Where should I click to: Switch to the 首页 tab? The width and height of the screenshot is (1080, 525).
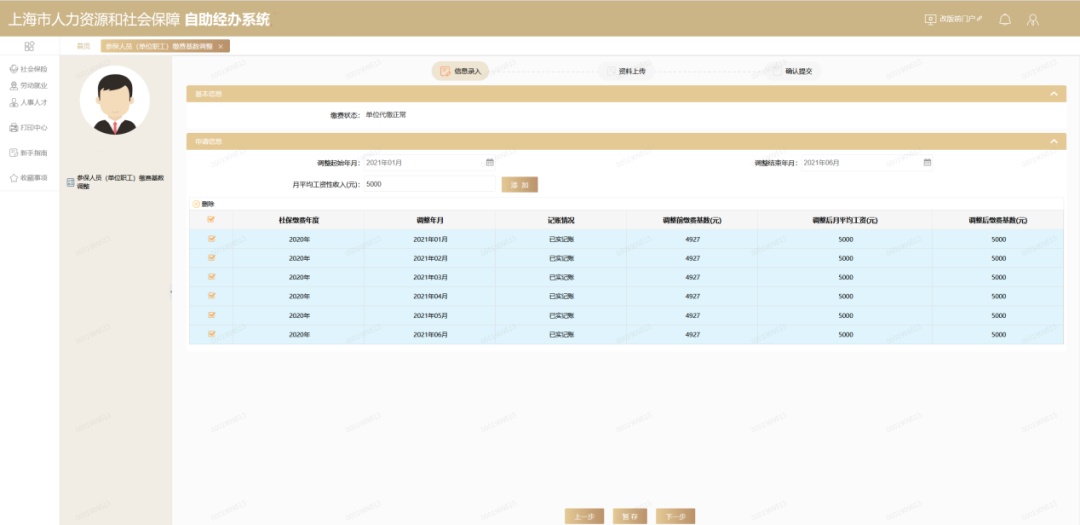pyautogui.click(x=83, y=46)
